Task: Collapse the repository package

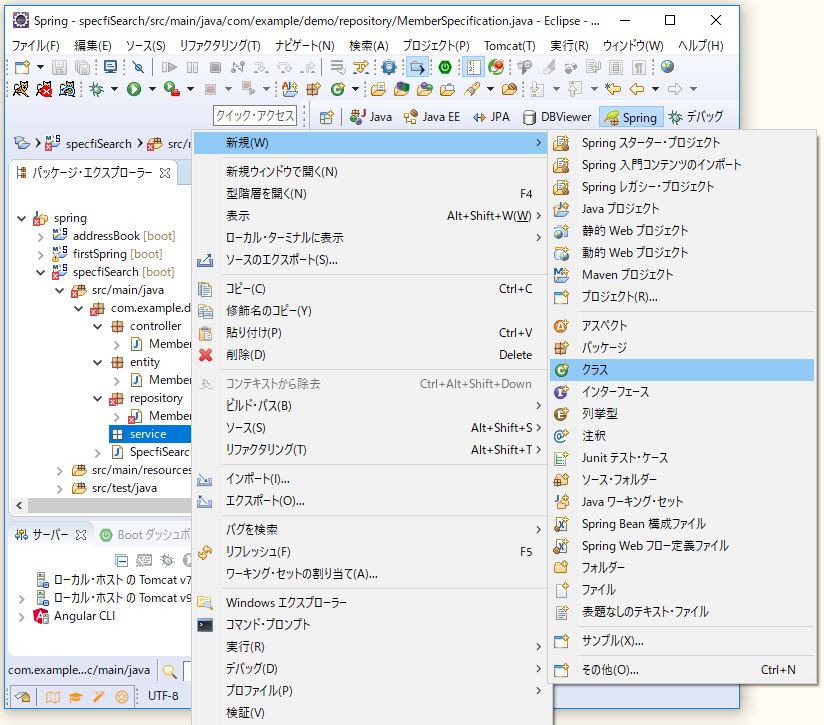Action: click(x=98, y=399)
